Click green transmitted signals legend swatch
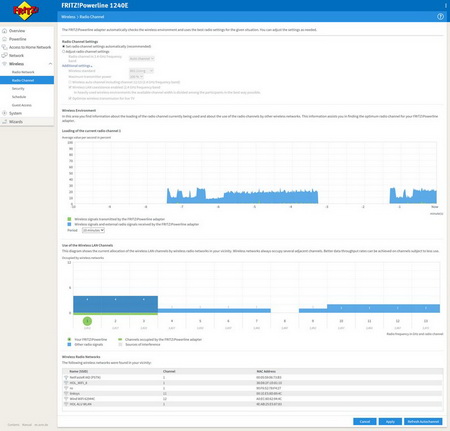Screen dimensions: 450x431 69,219
